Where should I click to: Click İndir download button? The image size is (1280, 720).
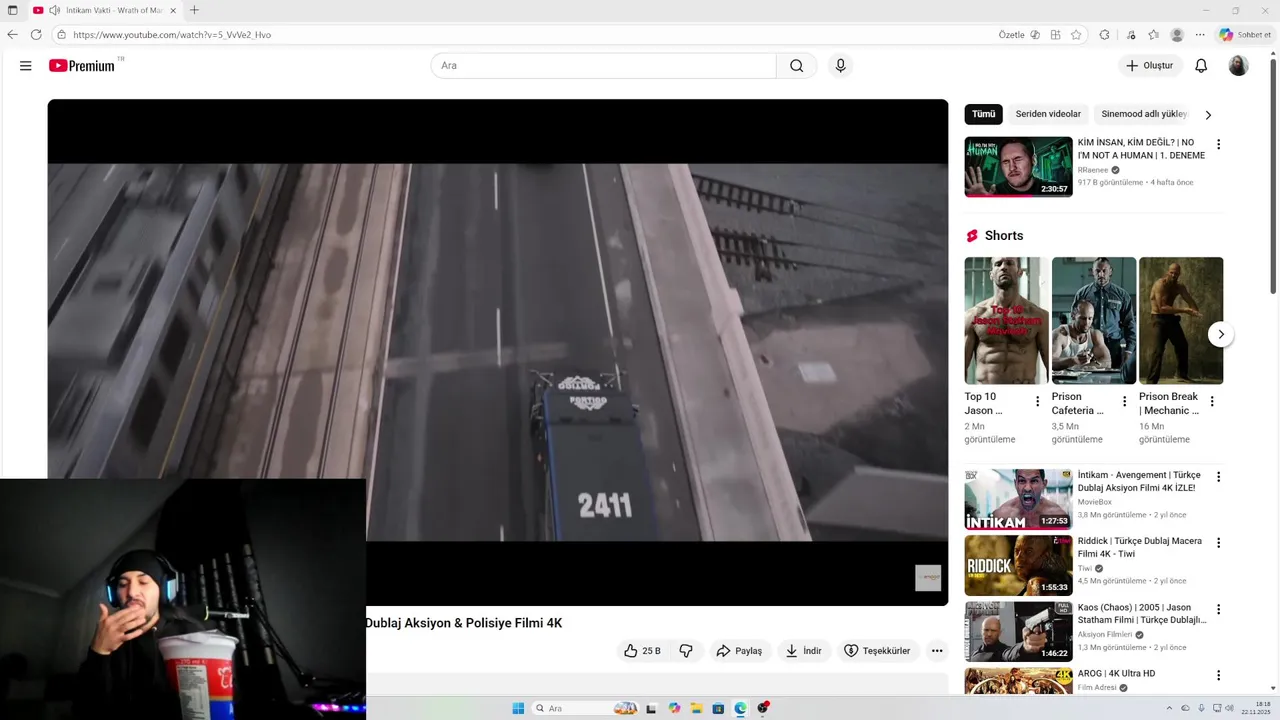(x=803, y=651)
